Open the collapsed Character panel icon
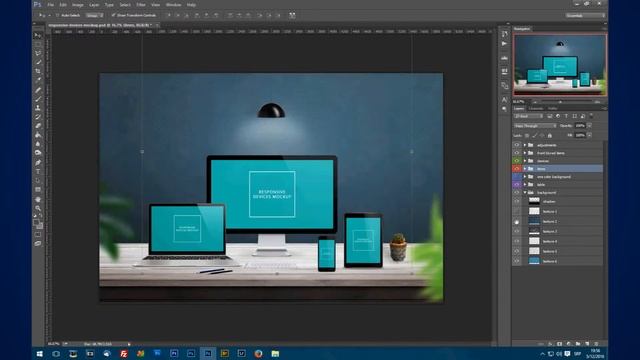 (504, 100)
